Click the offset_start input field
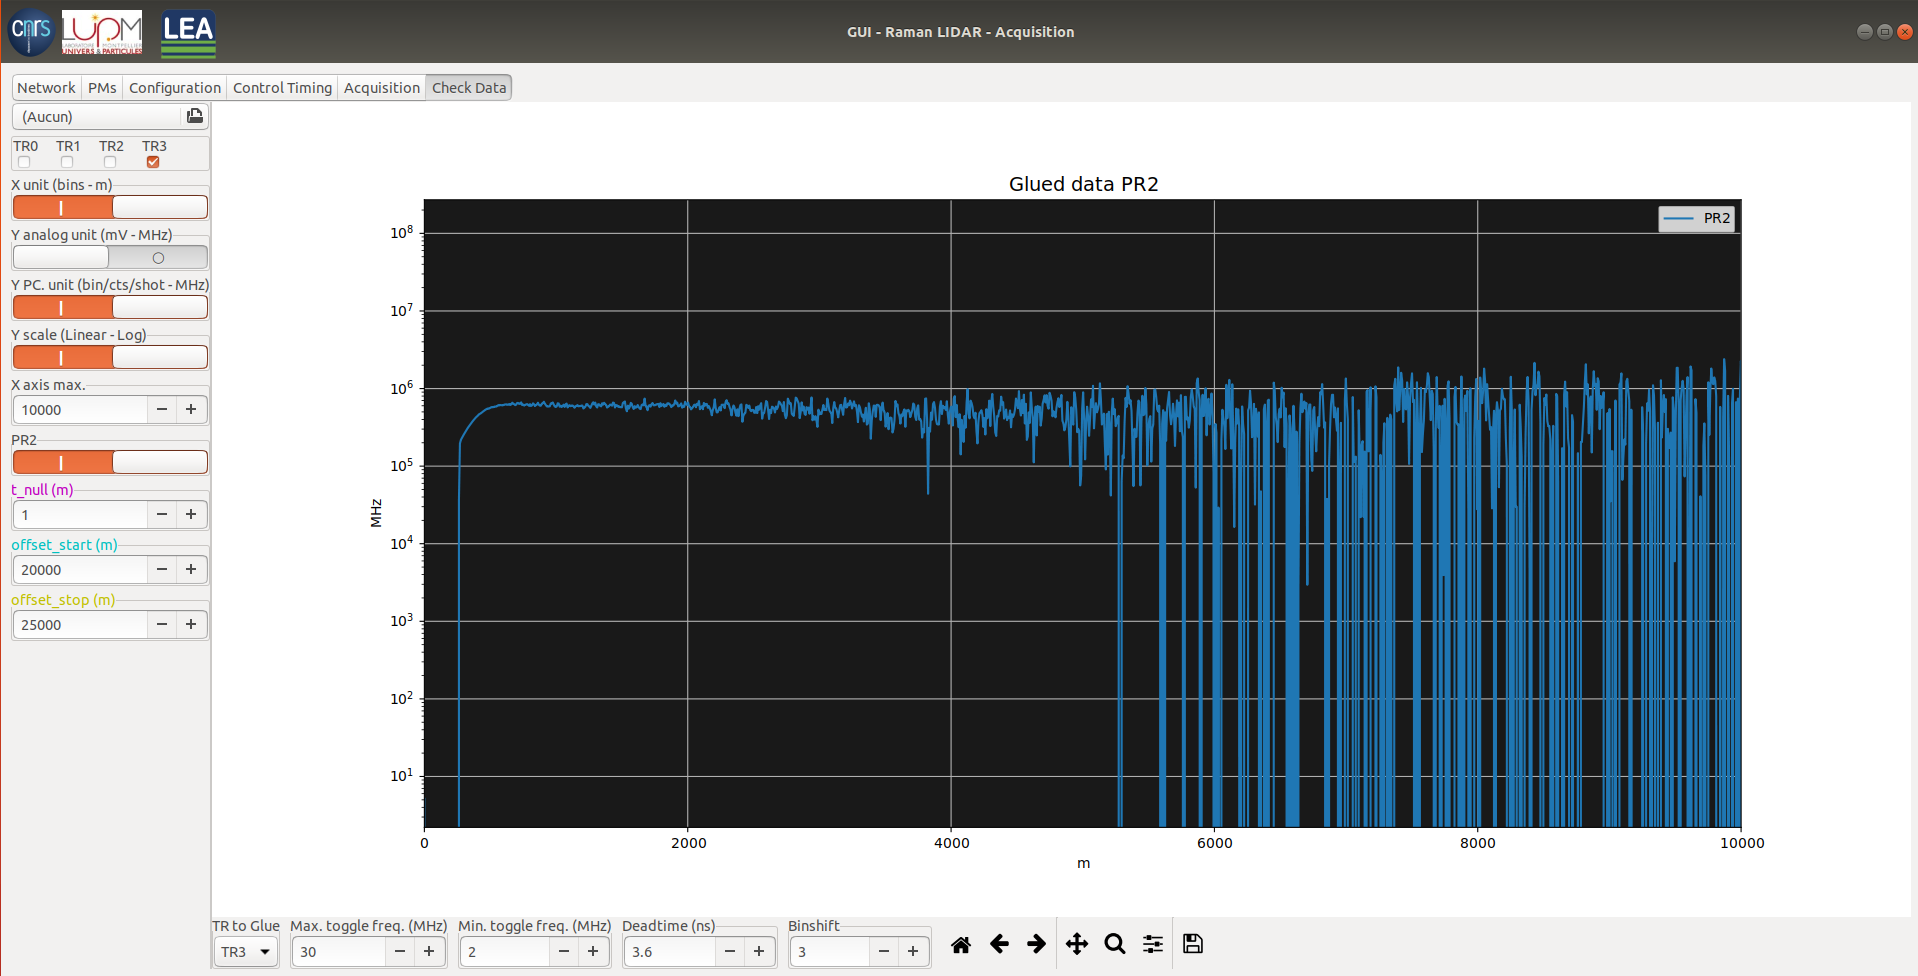The image size is (1918, 976). click(x=80, y=570)
